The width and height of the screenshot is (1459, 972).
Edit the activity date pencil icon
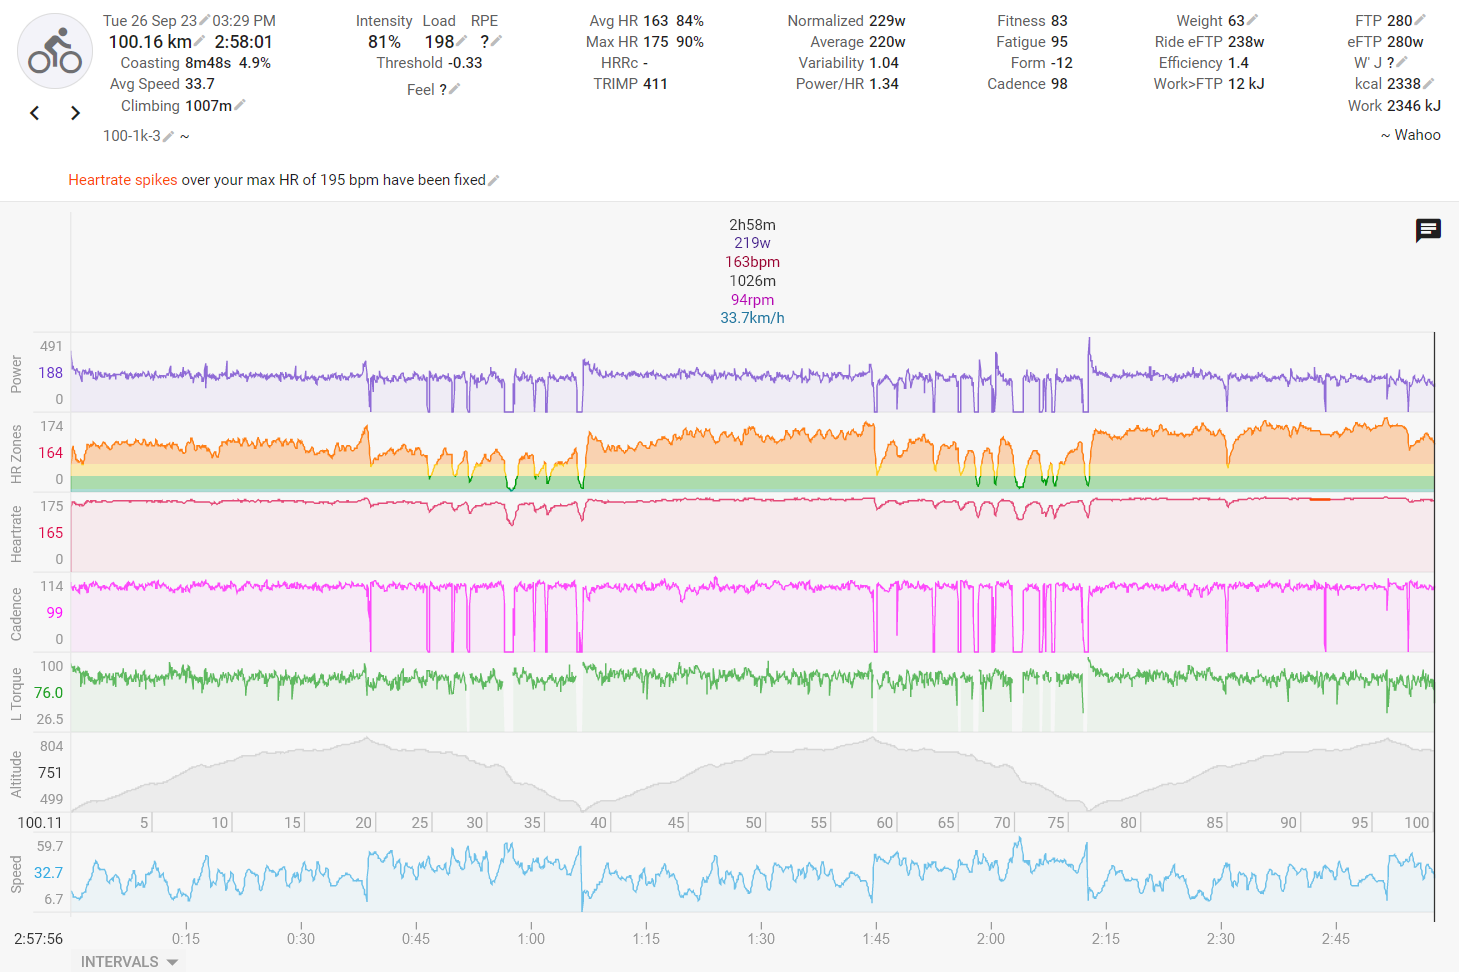click(x=205, y=21)
